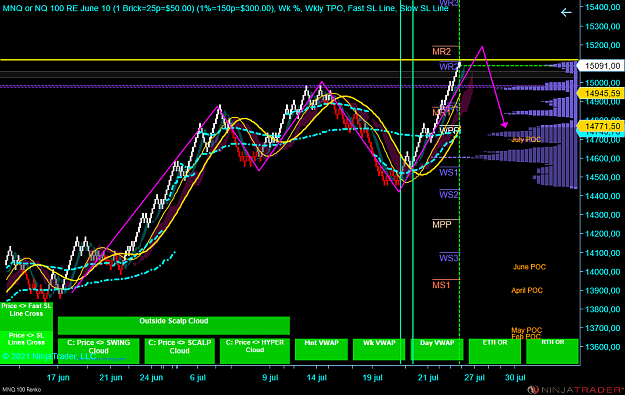
Task: Click the 'Mnt VWAP' status box
Action: 321,349
